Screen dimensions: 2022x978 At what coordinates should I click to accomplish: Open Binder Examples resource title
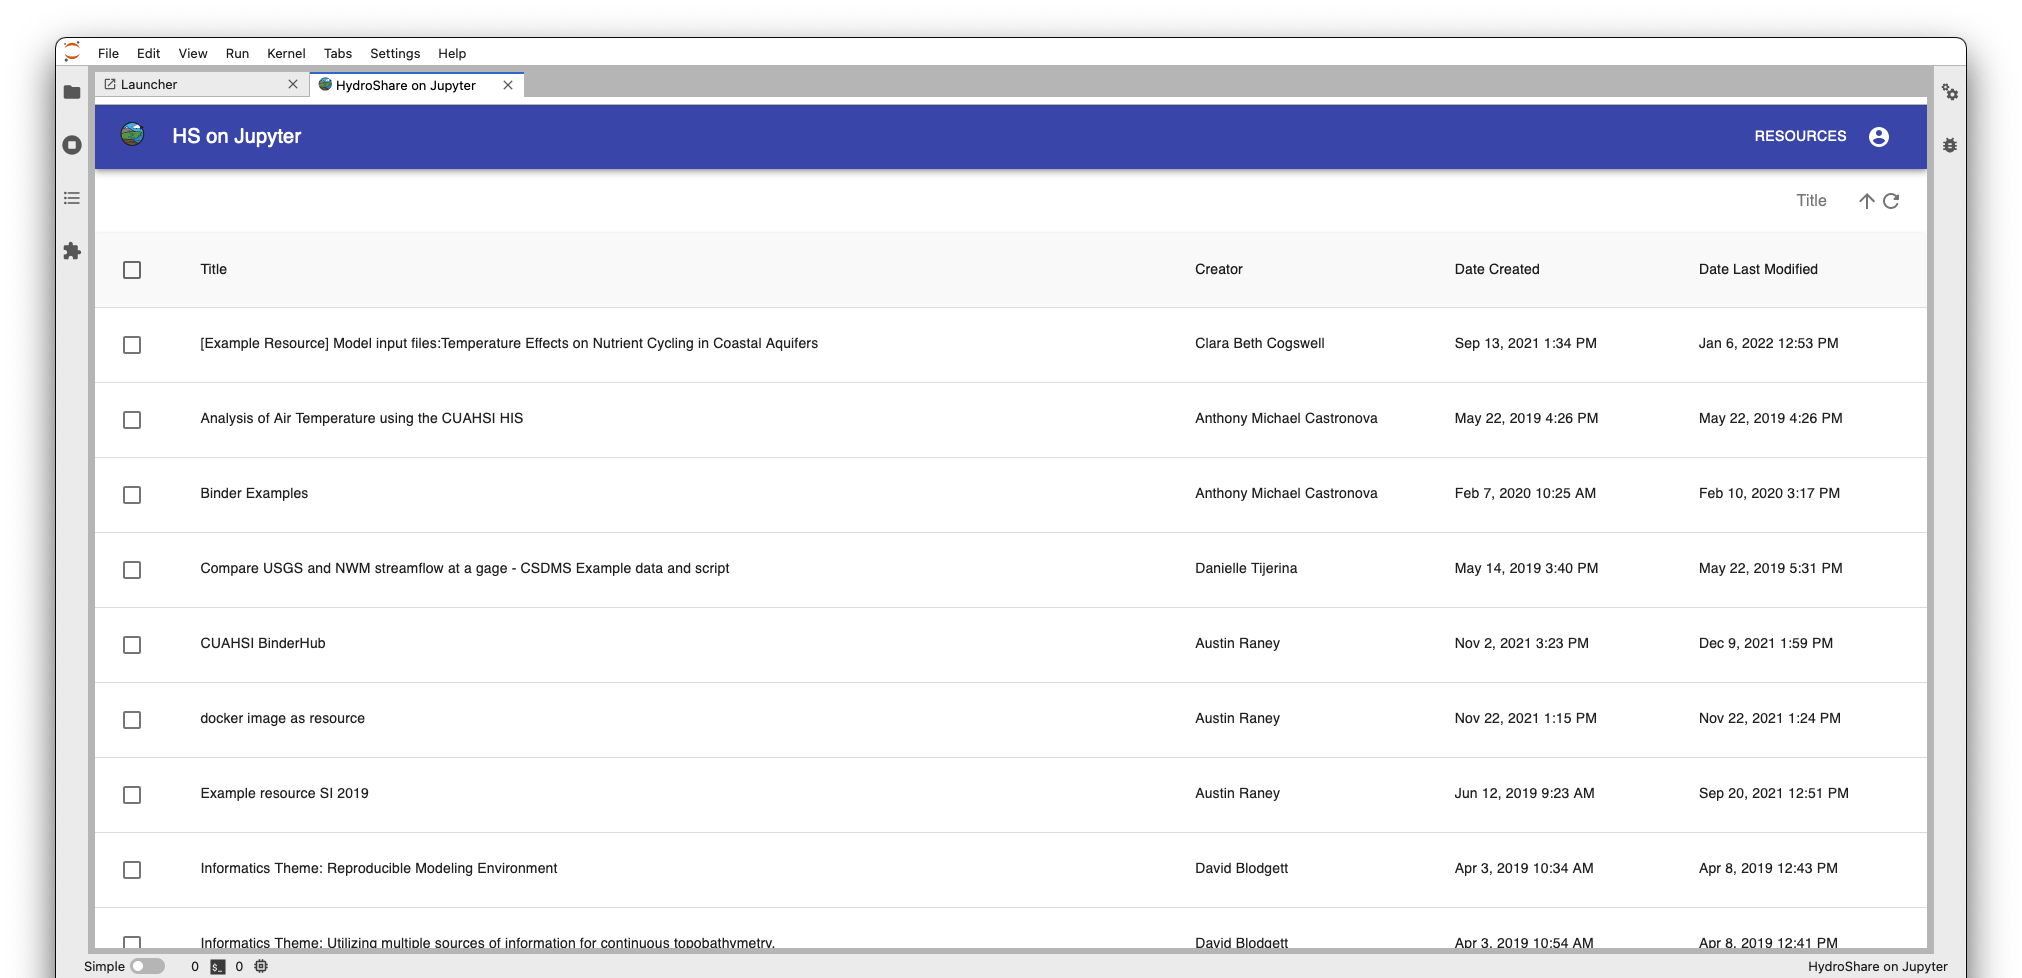pyautogui.click(x=254, y=493)
